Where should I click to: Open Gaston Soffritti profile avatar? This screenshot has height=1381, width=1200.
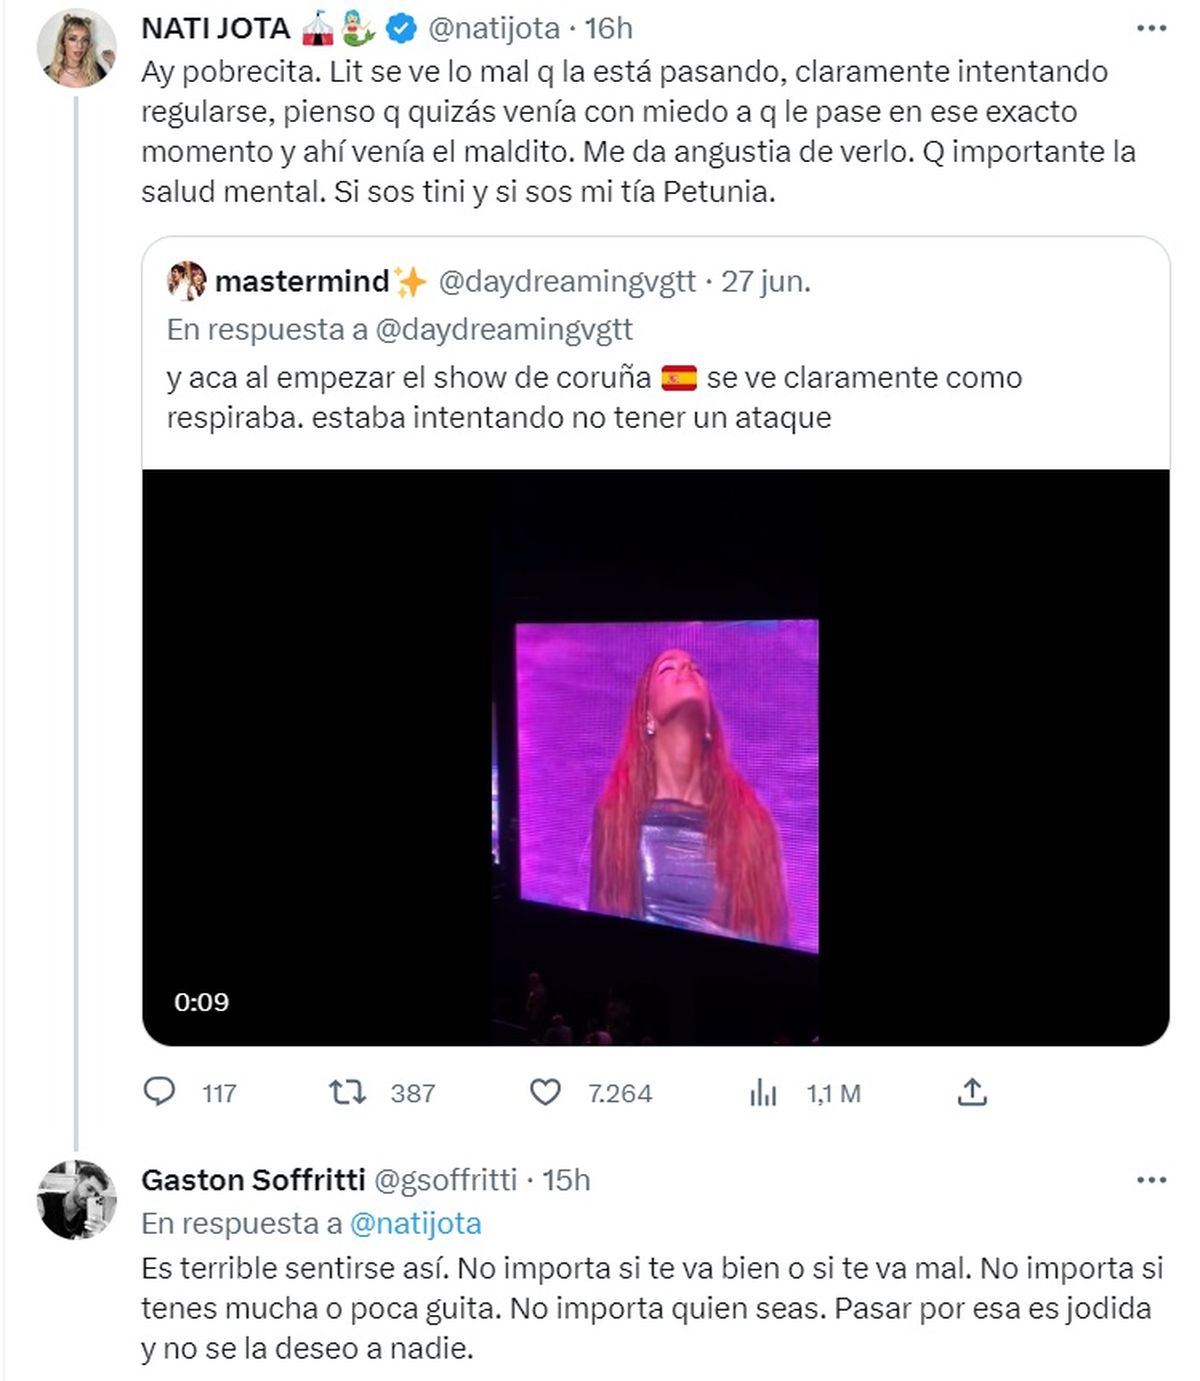pos(77,1199)
